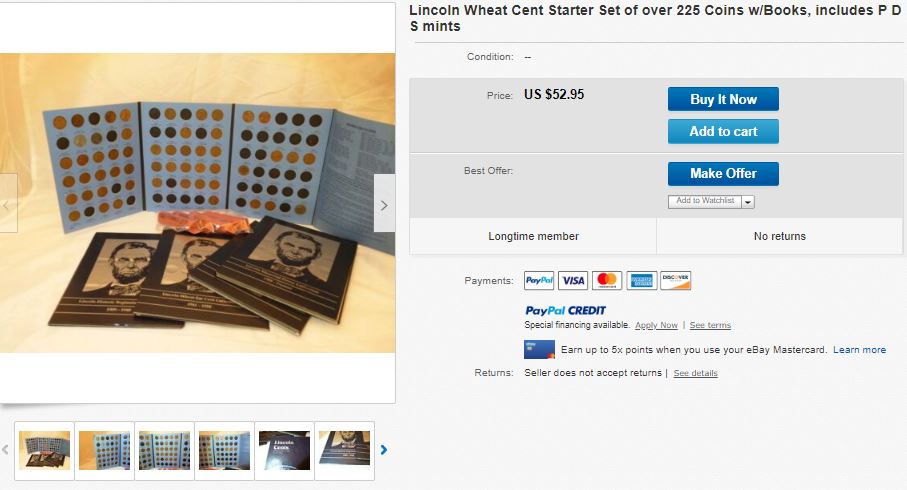Image resolution: width=907 pixels, height=490 pixels.
Task: Open the See terms link
Action: (x=710, y=325)
